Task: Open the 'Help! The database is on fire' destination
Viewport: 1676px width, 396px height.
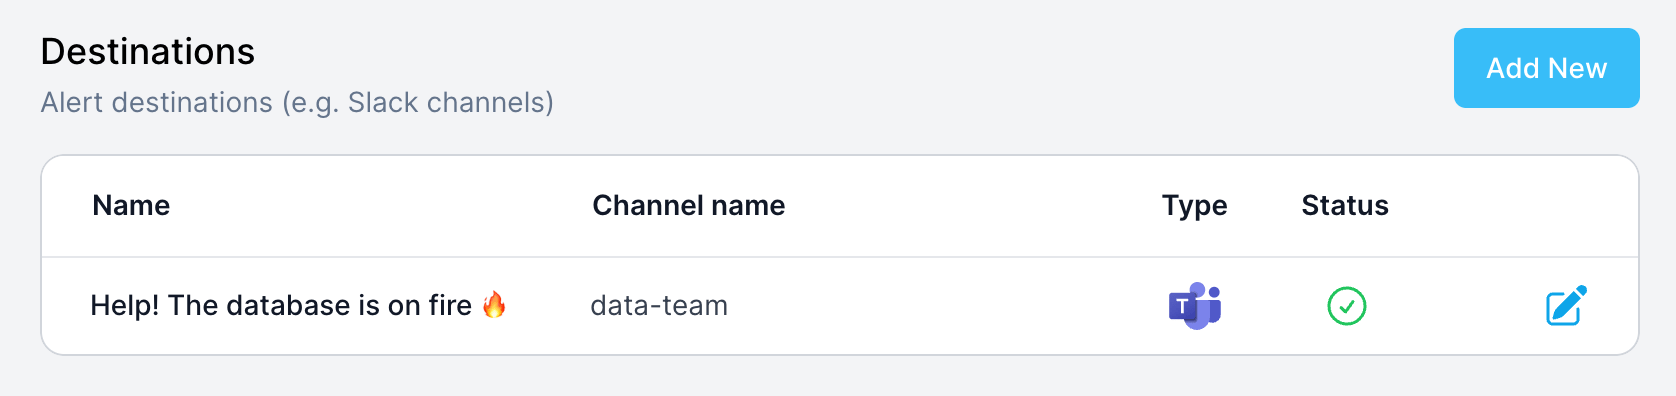Action: click(x=298, y=305)
